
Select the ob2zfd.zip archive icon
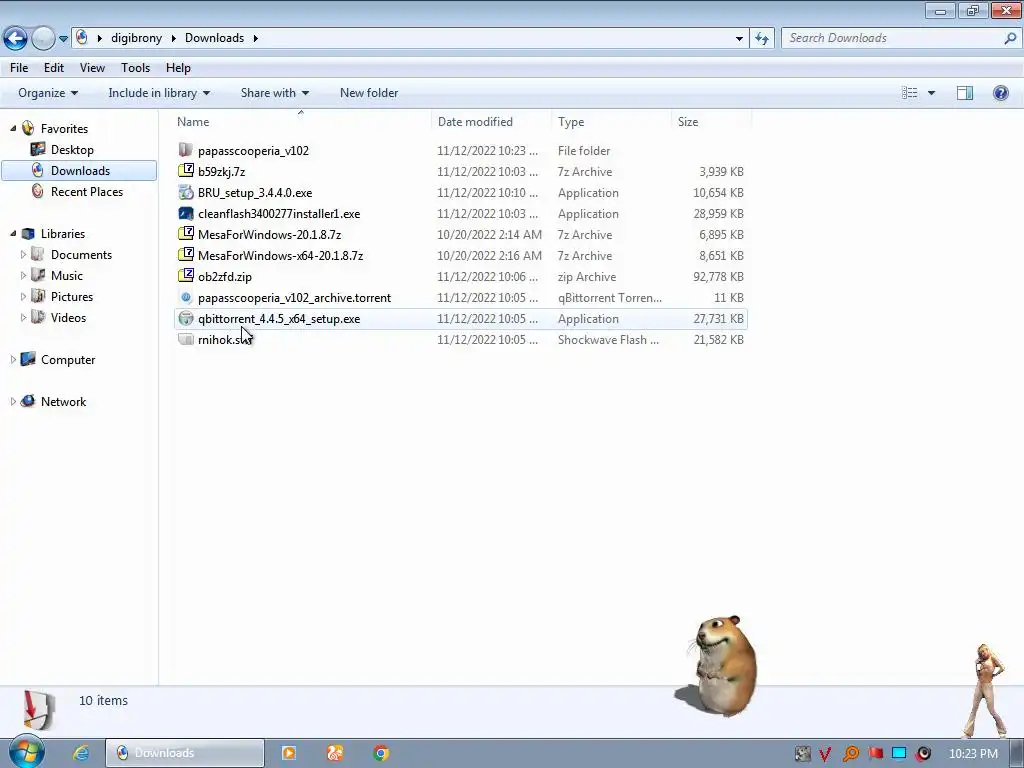point(186,276)
